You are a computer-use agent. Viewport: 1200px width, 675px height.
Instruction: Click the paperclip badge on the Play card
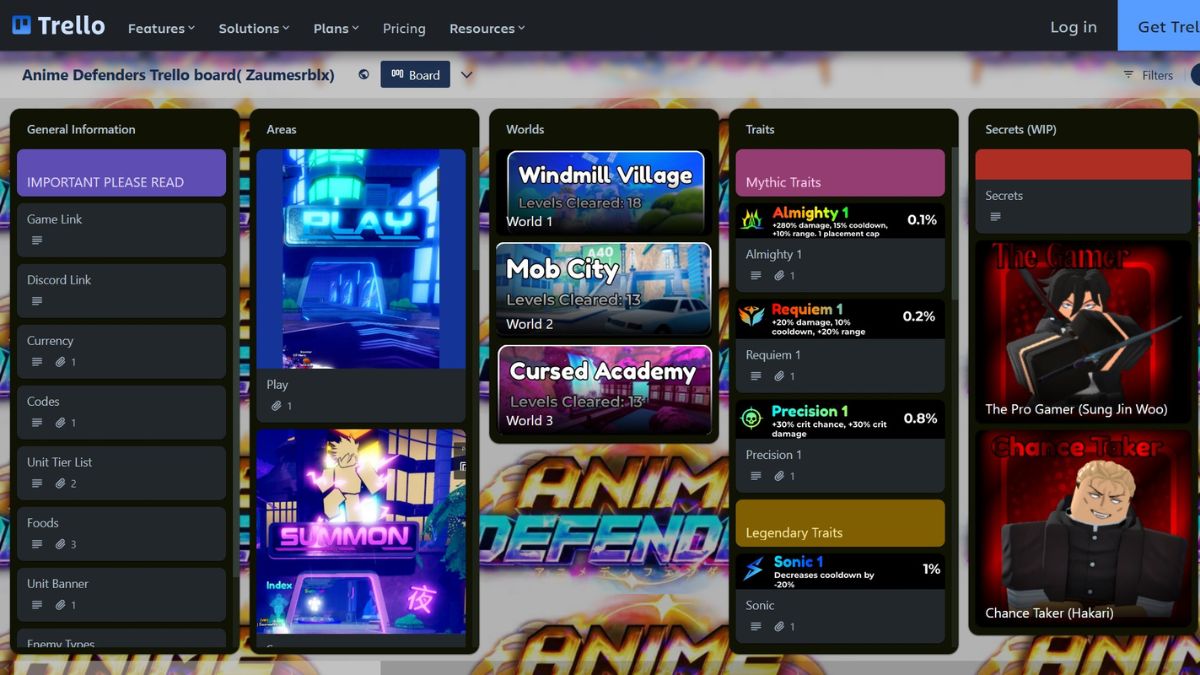click(x=277, y=405)
